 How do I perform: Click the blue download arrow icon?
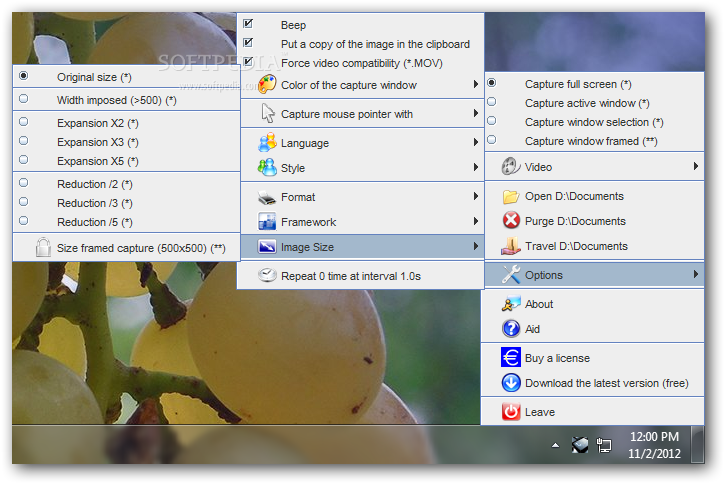tap(511, 383)
